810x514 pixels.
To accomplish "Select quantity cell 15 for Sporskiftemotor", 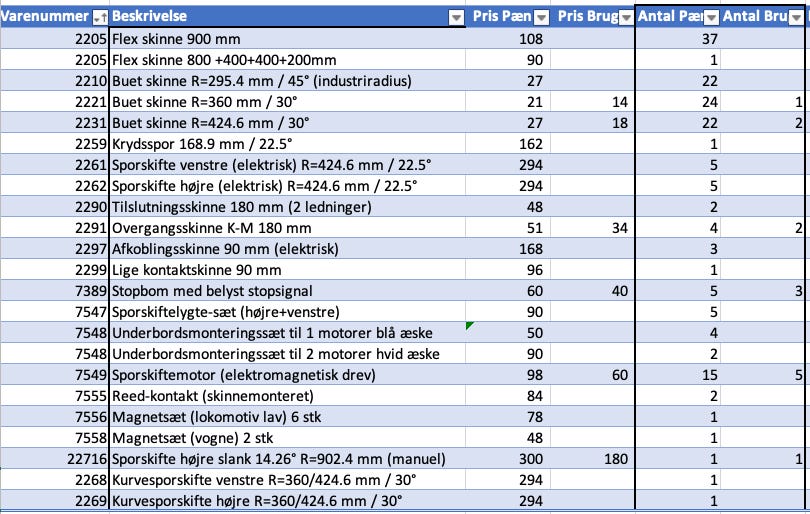I will point(678,375).
